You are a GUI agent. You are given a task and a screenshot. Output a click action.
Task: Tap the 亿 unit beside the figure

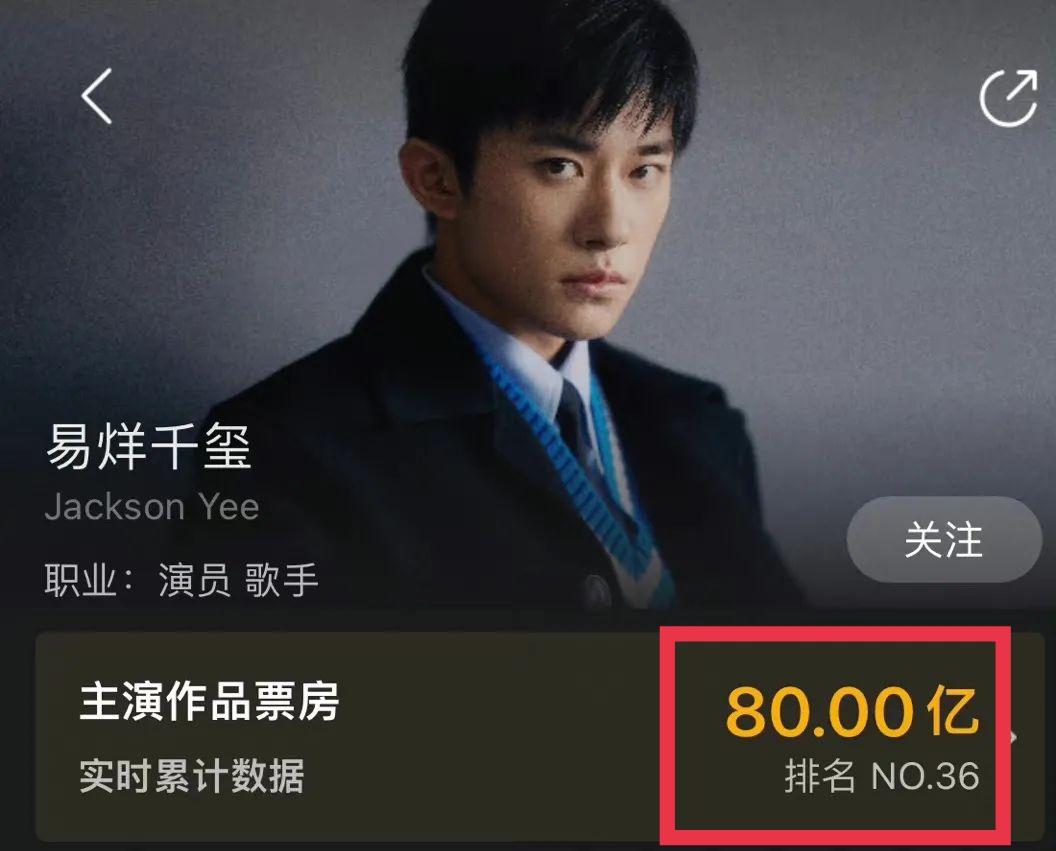click(x=952, y=711)
